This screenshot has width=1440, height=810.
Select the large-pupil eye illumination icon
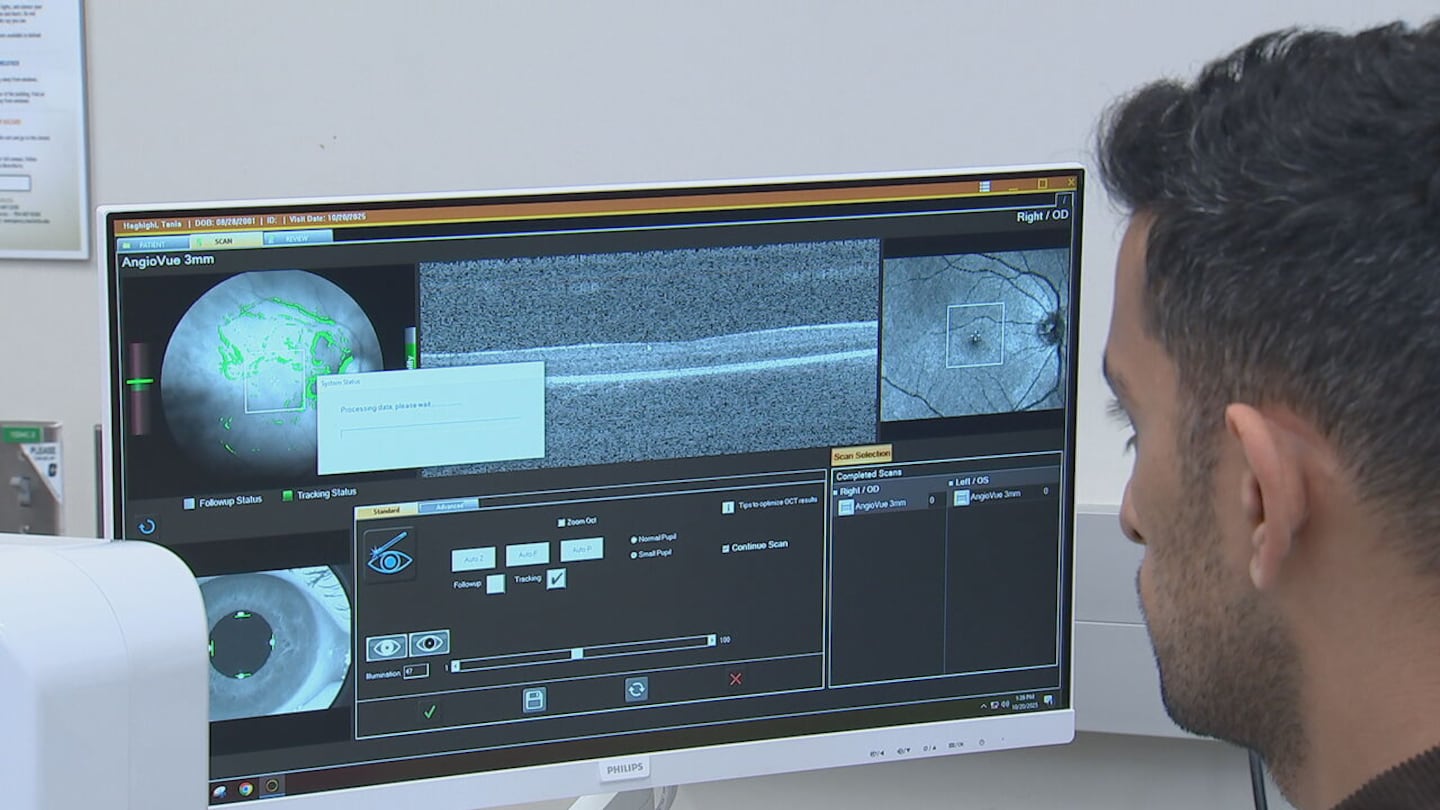(429, 643)
